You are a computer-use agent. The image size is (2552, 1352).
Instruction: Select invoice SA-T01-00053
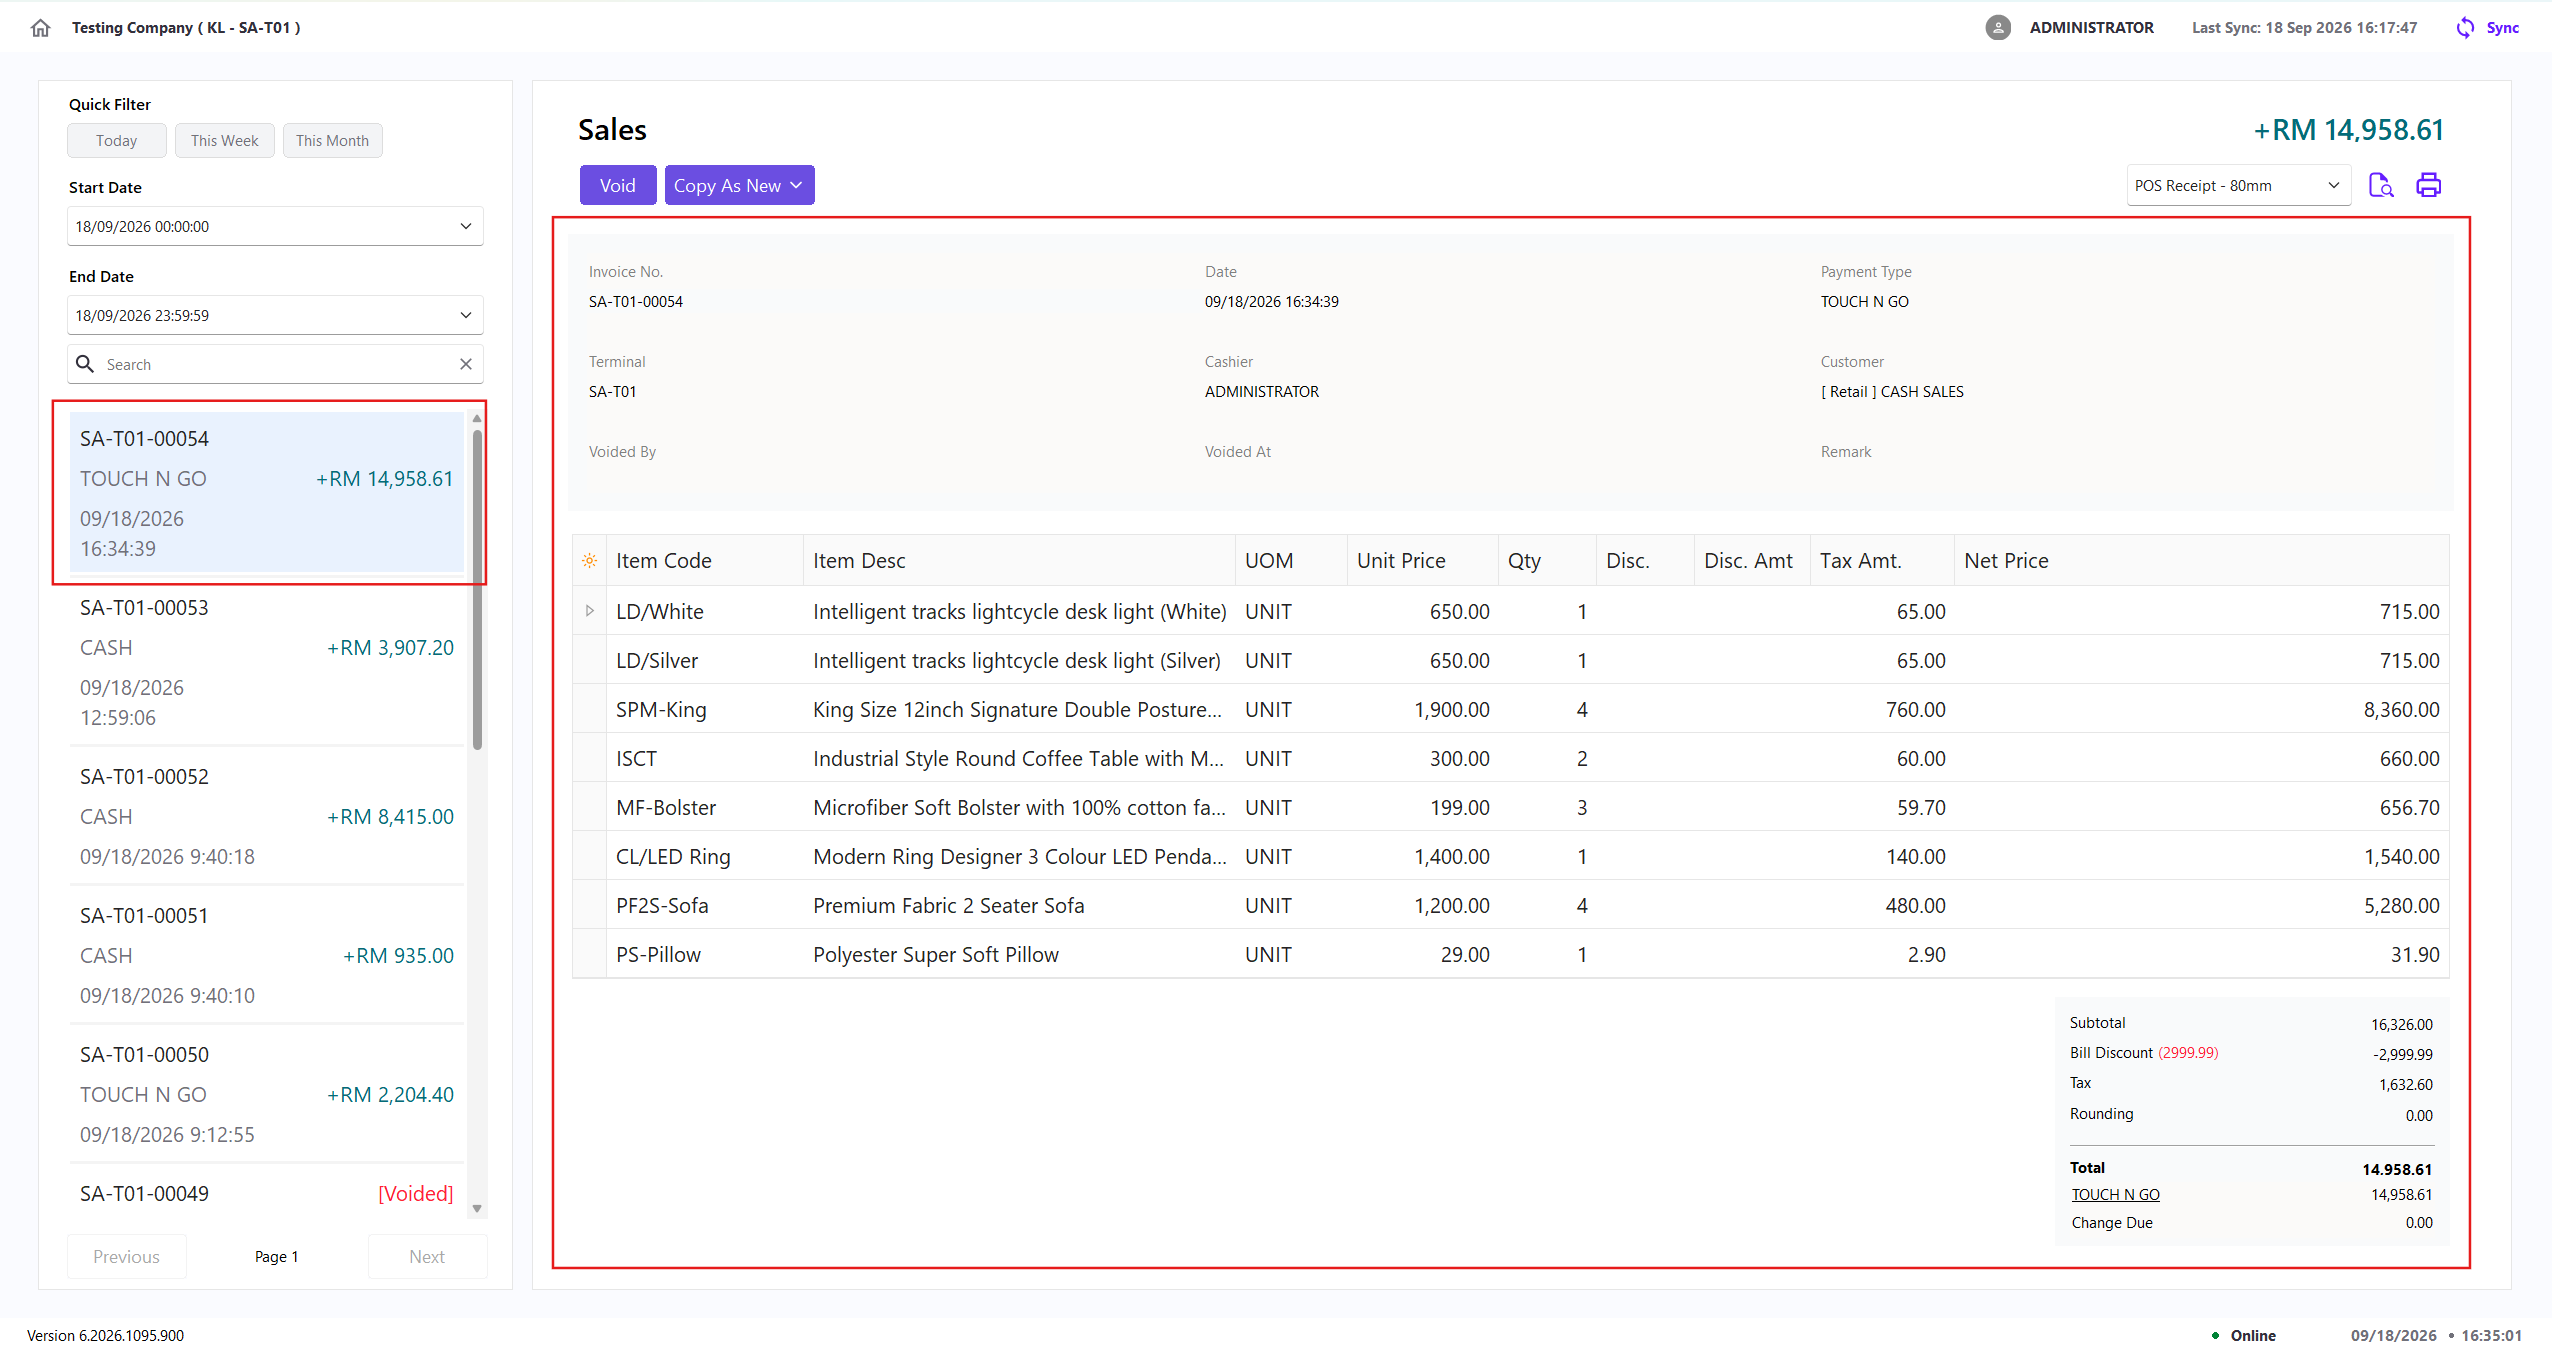coord(267,662)
